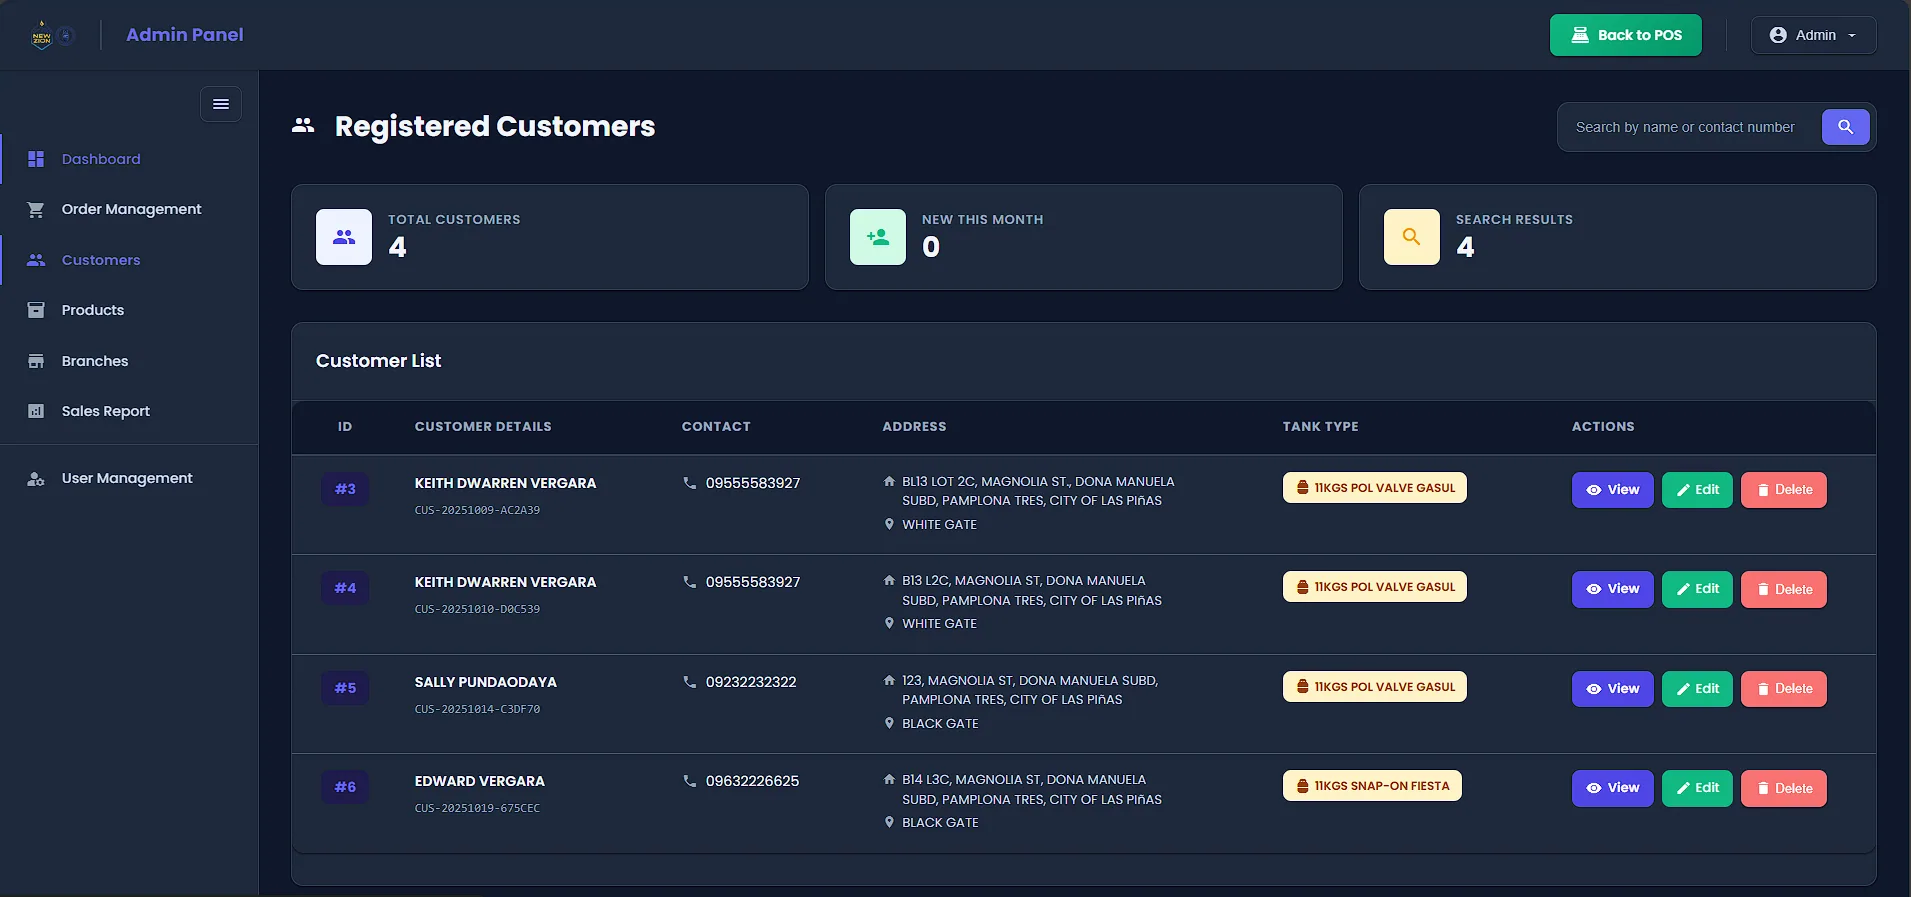Click phone icon beside 09232232322
Image resolution: width=1911 pixels, height=897 pixels.
tap(689, 682)
